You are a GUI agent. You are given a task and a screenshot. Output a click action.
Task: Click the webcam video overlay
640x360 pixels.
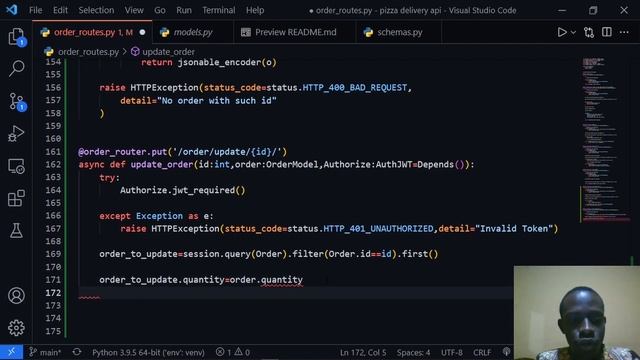coord(577,313)
